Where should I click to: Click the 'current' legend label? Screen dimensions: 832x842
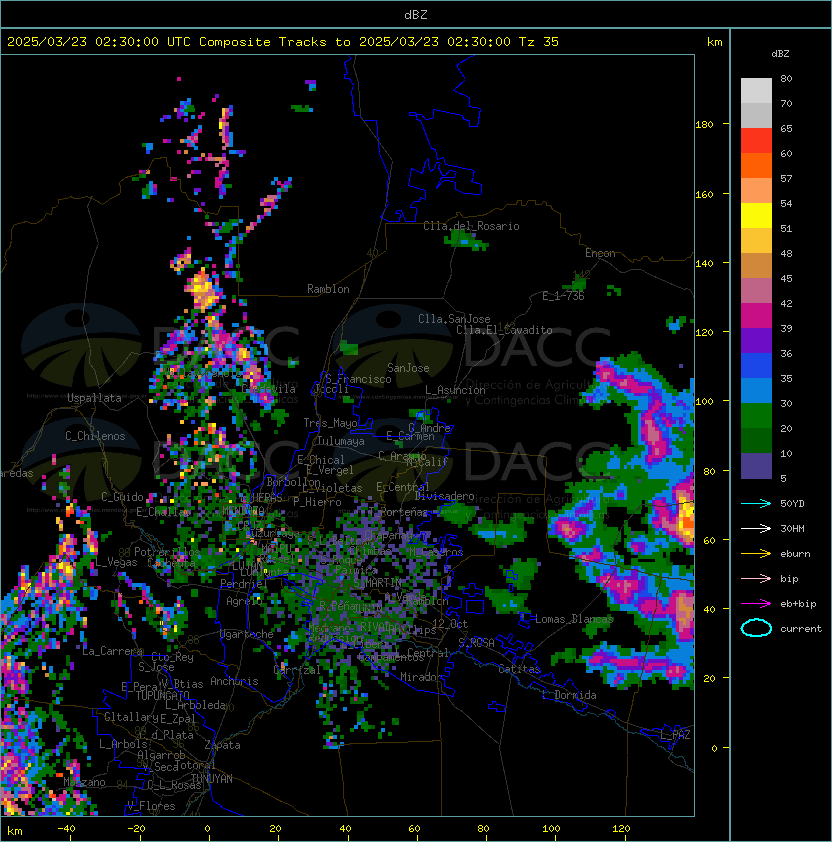(801, 629)
